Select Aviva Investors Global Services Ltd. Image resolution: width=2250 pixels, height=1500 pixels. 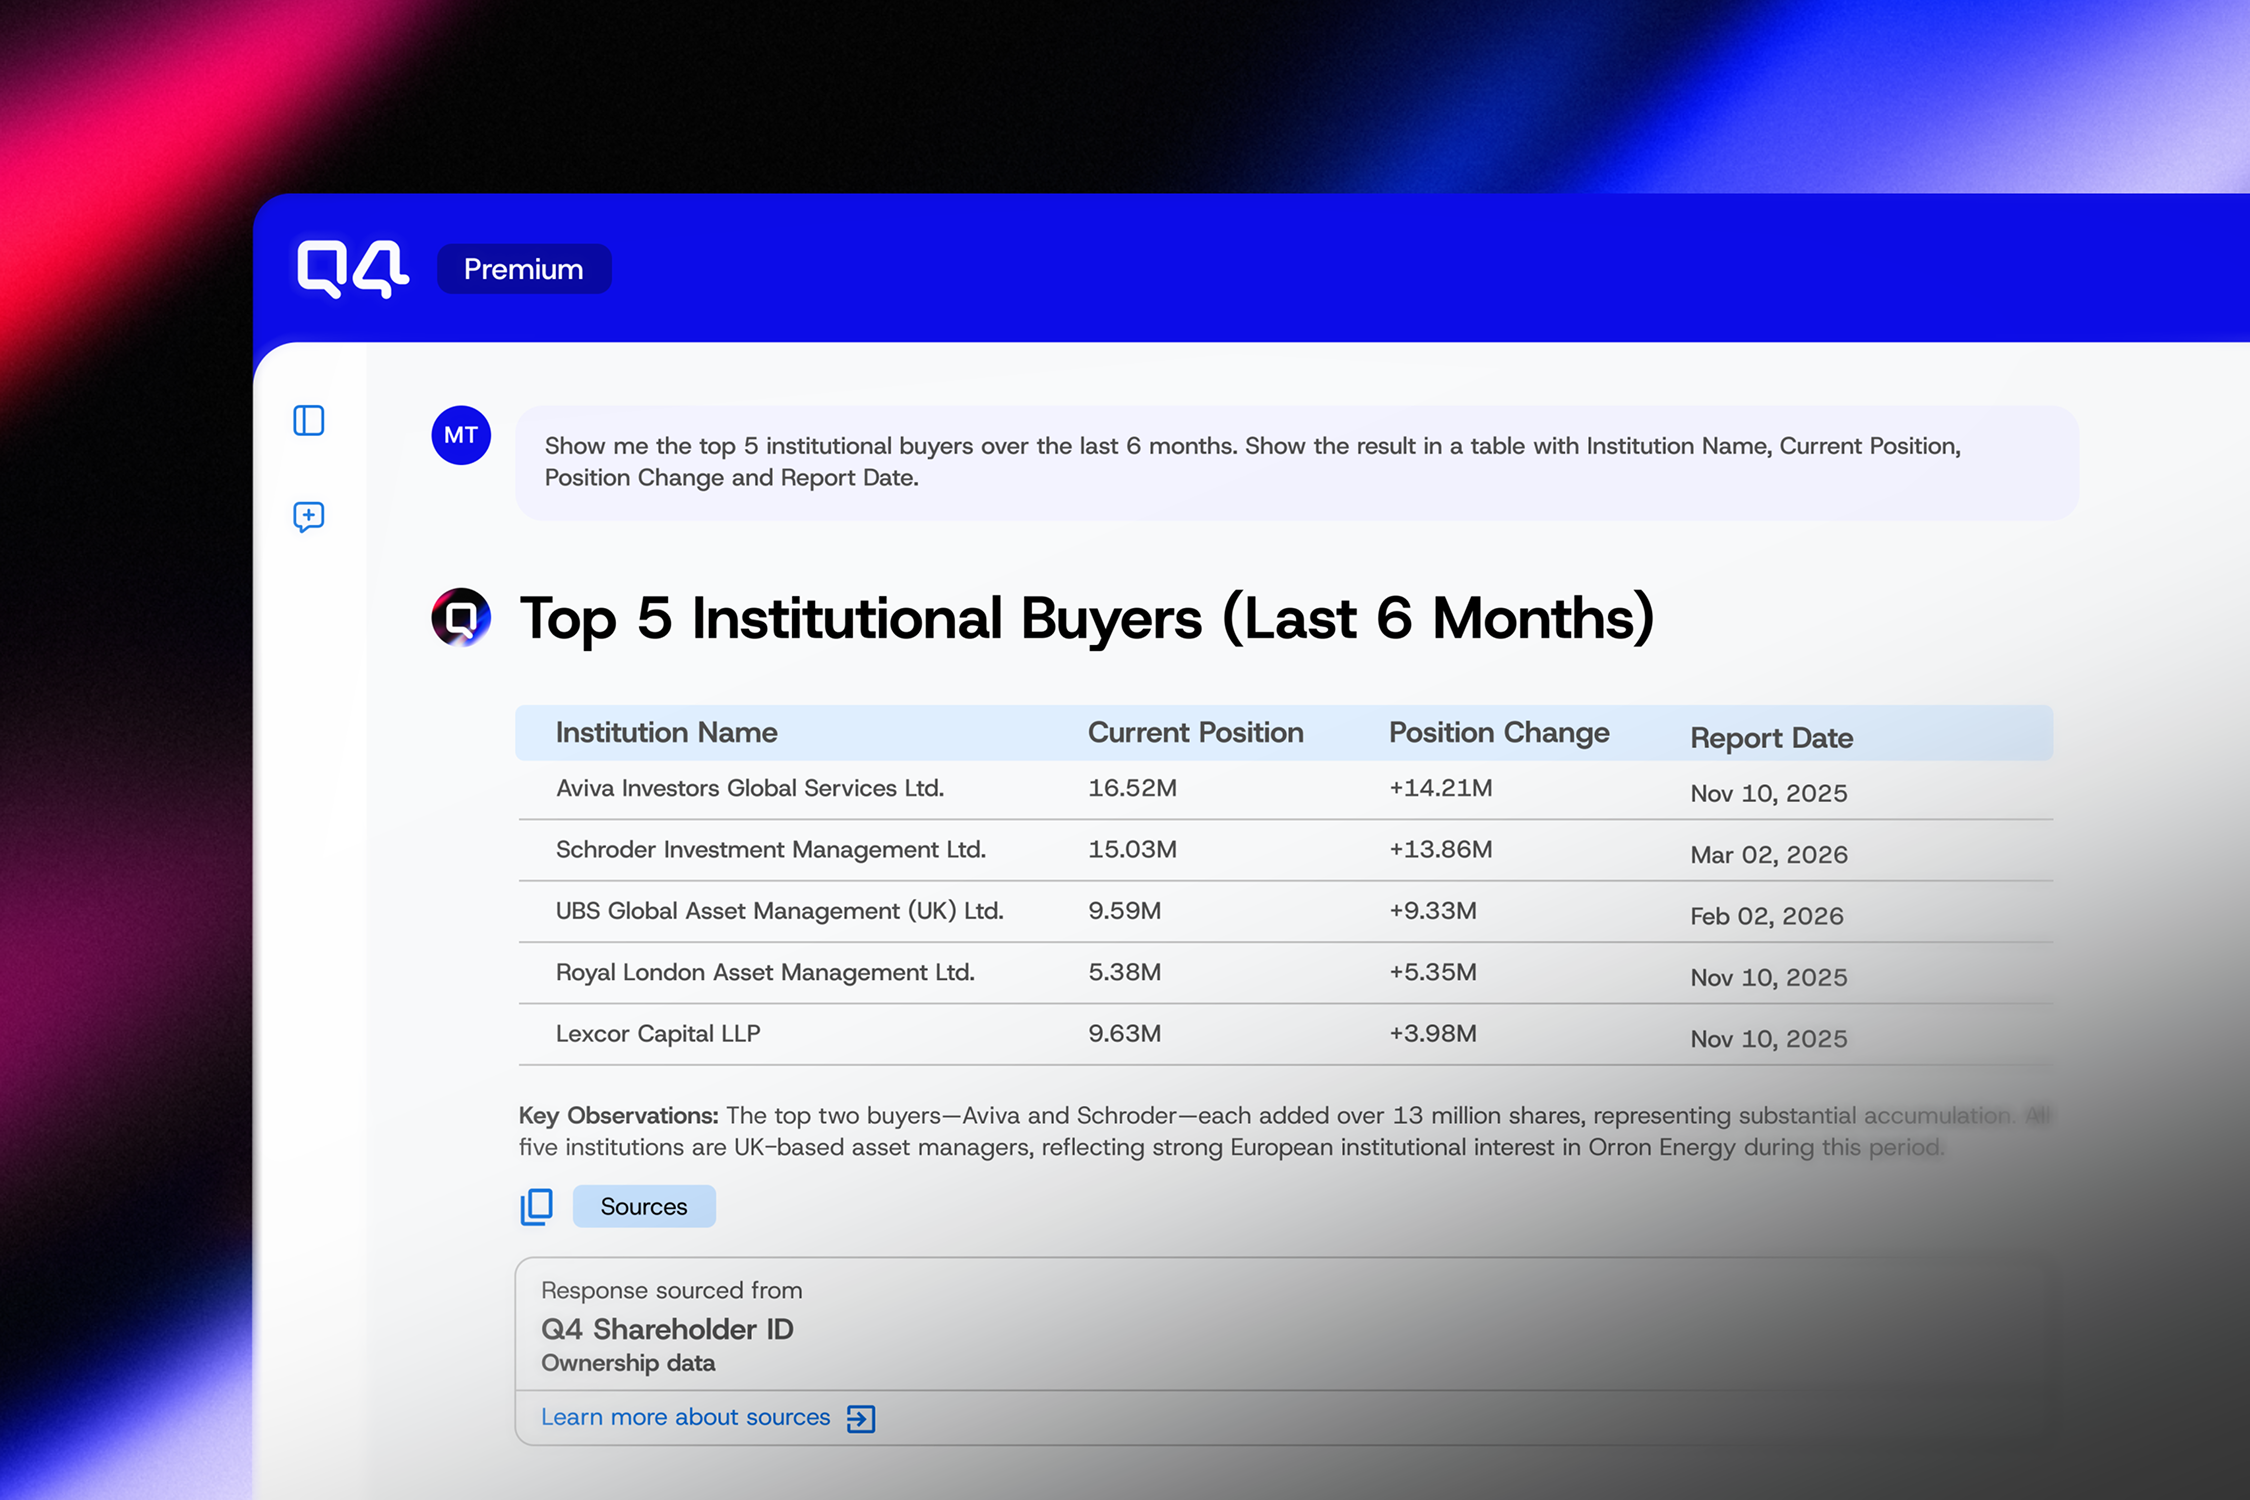click(x=750, y=788)
